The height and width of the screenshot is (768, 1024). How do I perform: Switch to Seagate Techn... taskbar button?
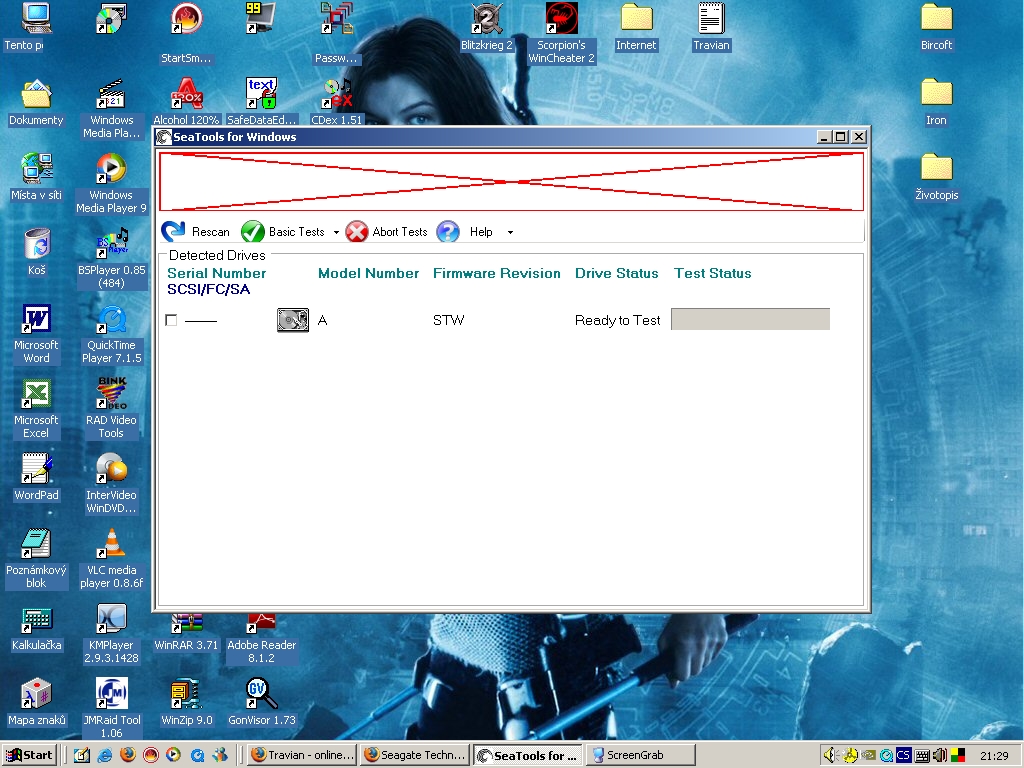click(415, 755)
